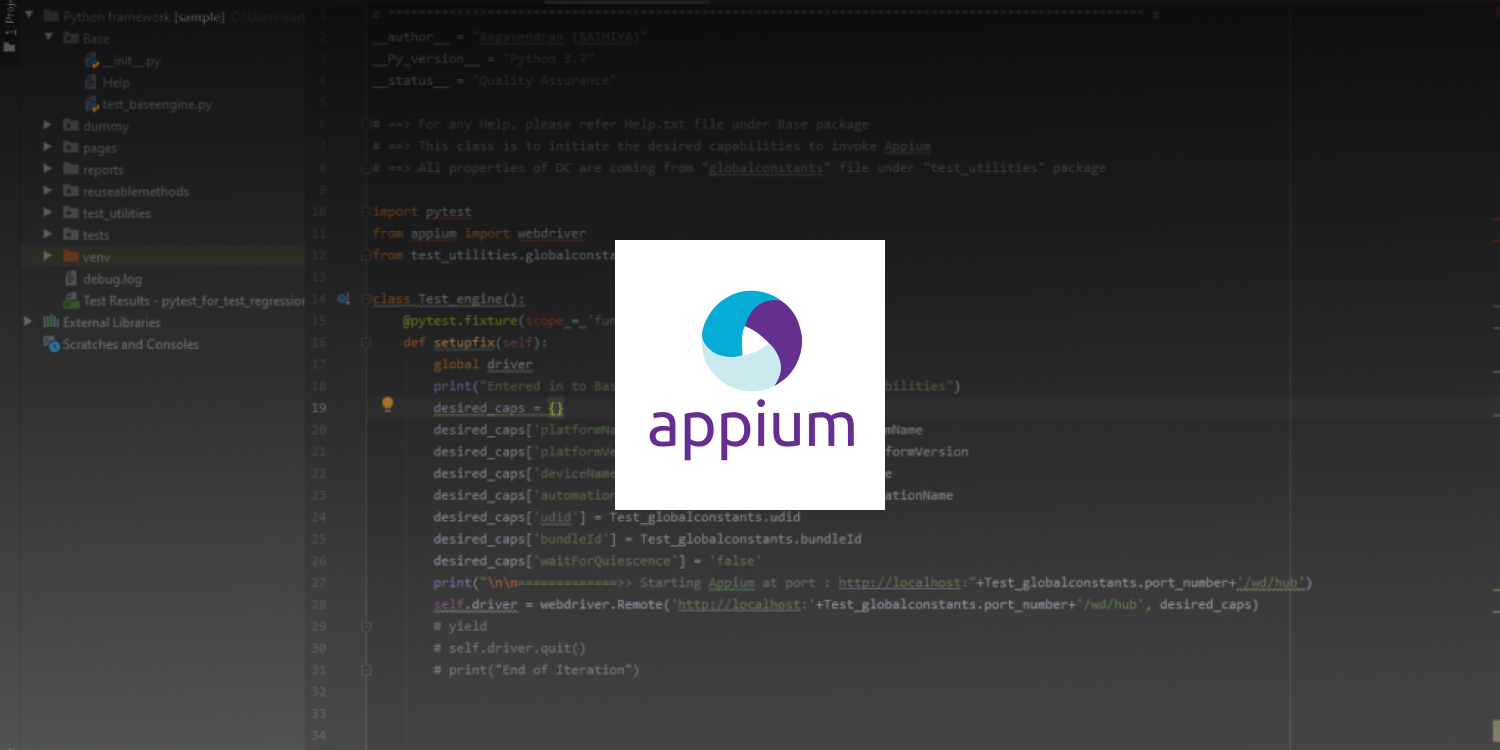The image size is (1500, 750).
Task: Click desired_caps['udid'] assignment line
Action: (617, 518)
